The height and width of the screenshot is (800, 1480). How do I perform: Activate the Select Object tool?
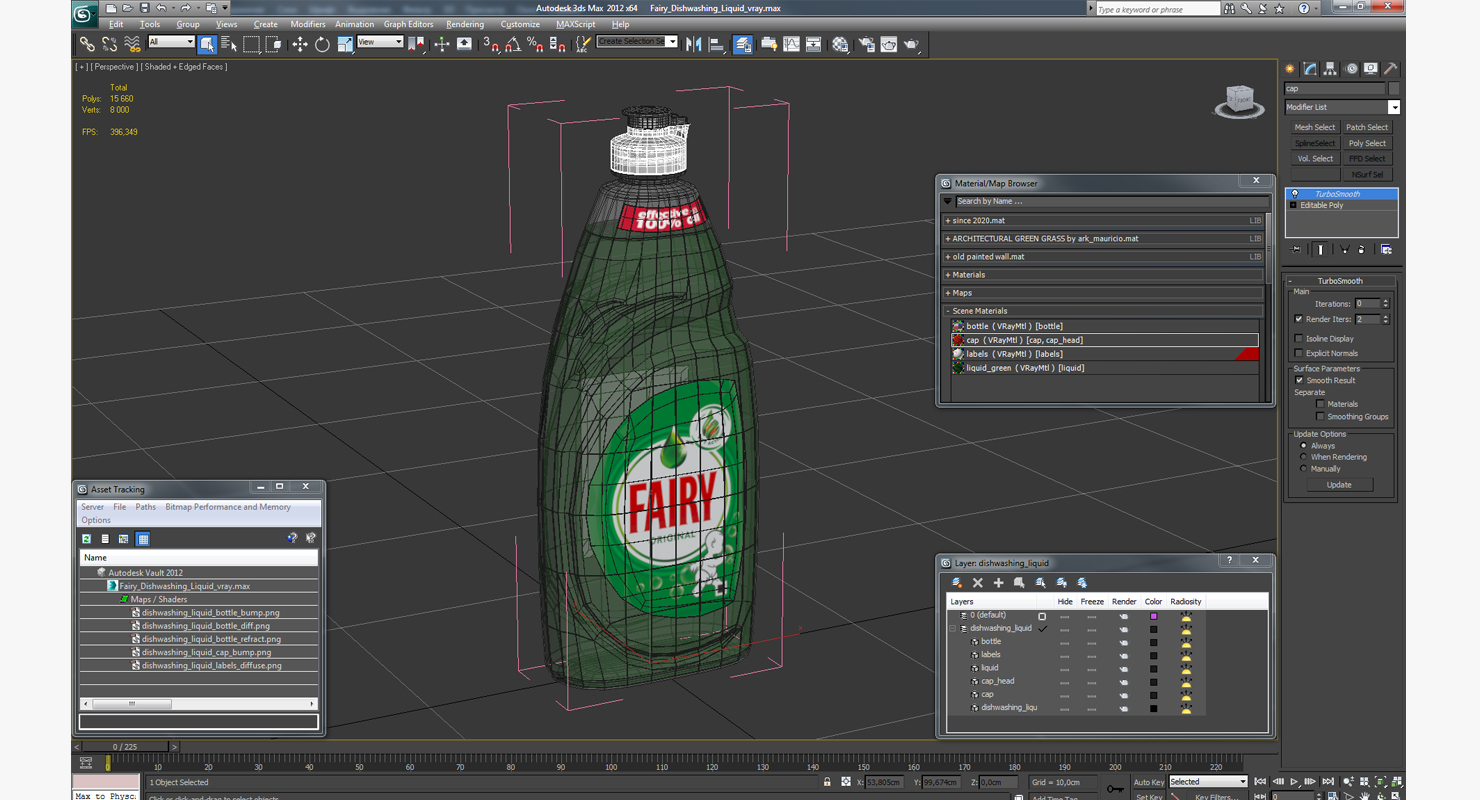click(x=207, y=44)
